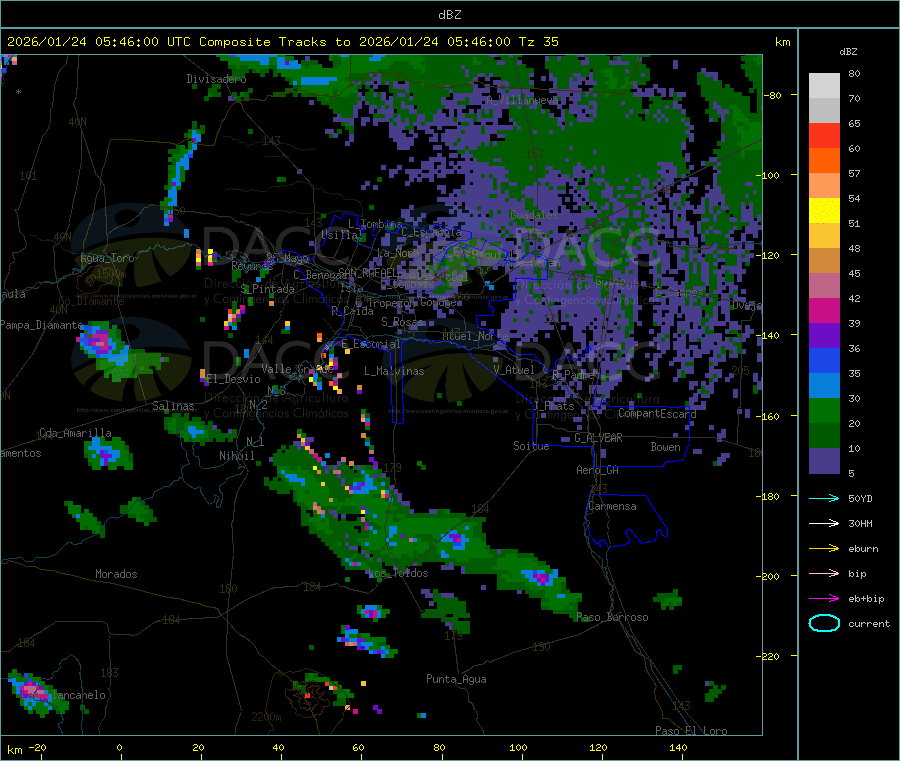Click the 'Punta_Agua' place label
Viewport: 900px width, 761px height.
456,679
